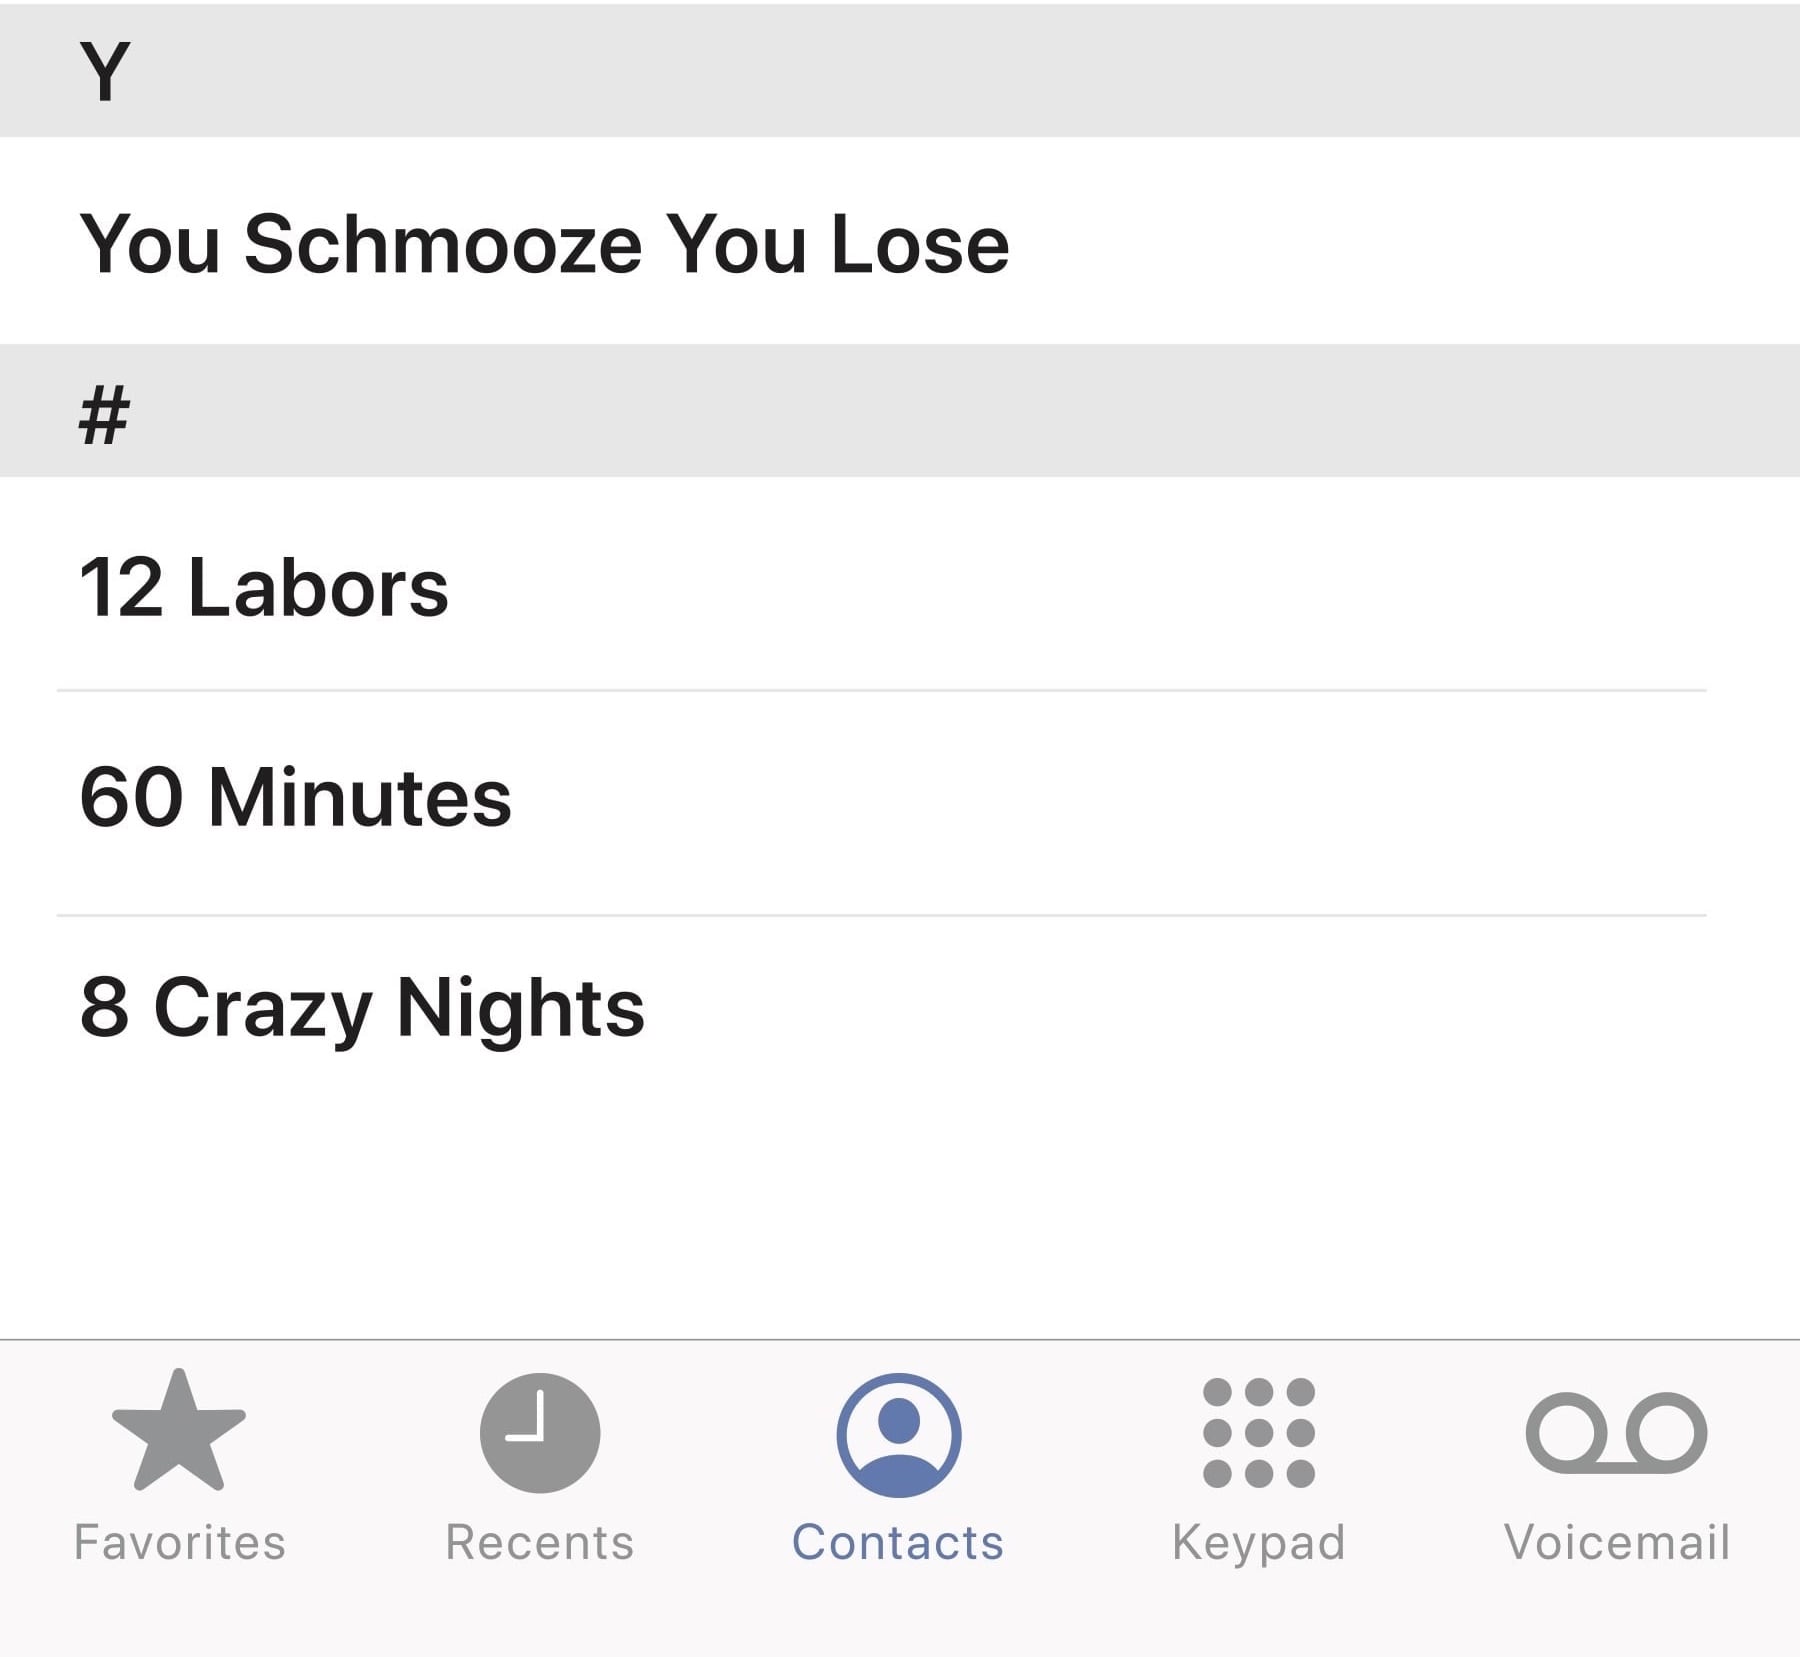Open the 8 Crazy Nights contact
This screenshot has height=1657, width=1800.
362,1007
